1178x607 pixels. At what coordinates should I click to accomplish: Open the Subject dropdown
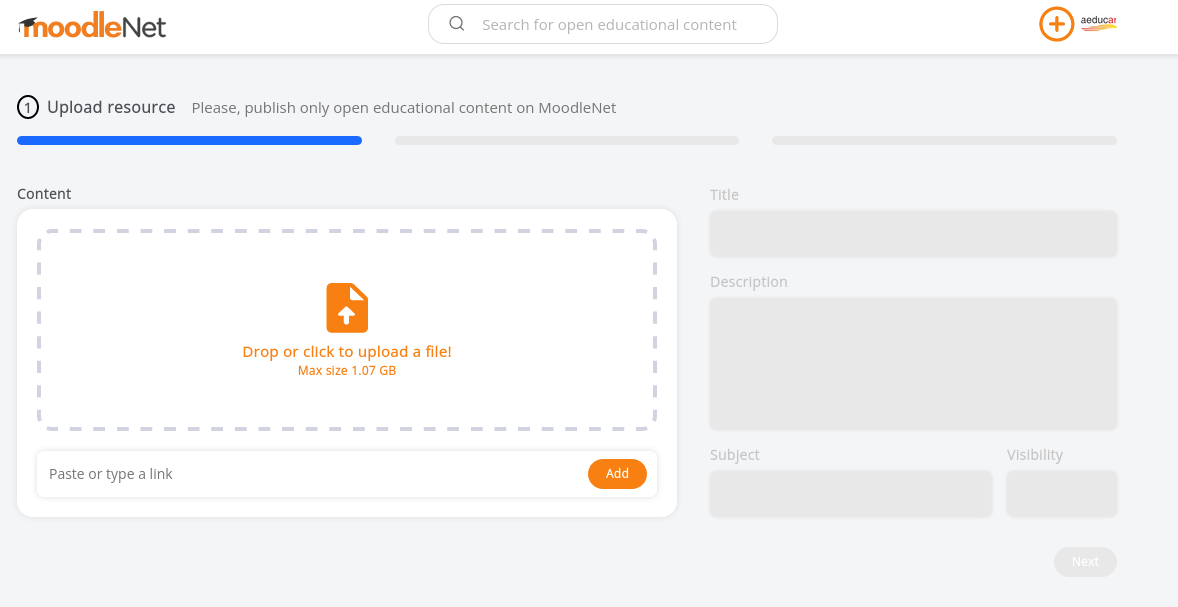click(x=850, y=494)
